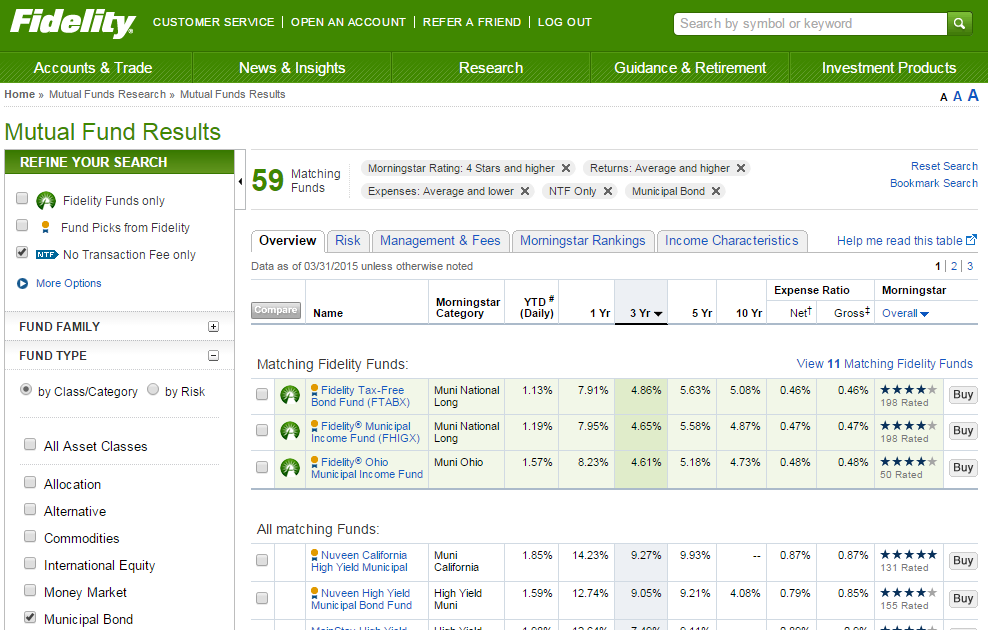988x630 pixels.
Task: Open the Guidance & Retirement menu
Action: (690, 68)
